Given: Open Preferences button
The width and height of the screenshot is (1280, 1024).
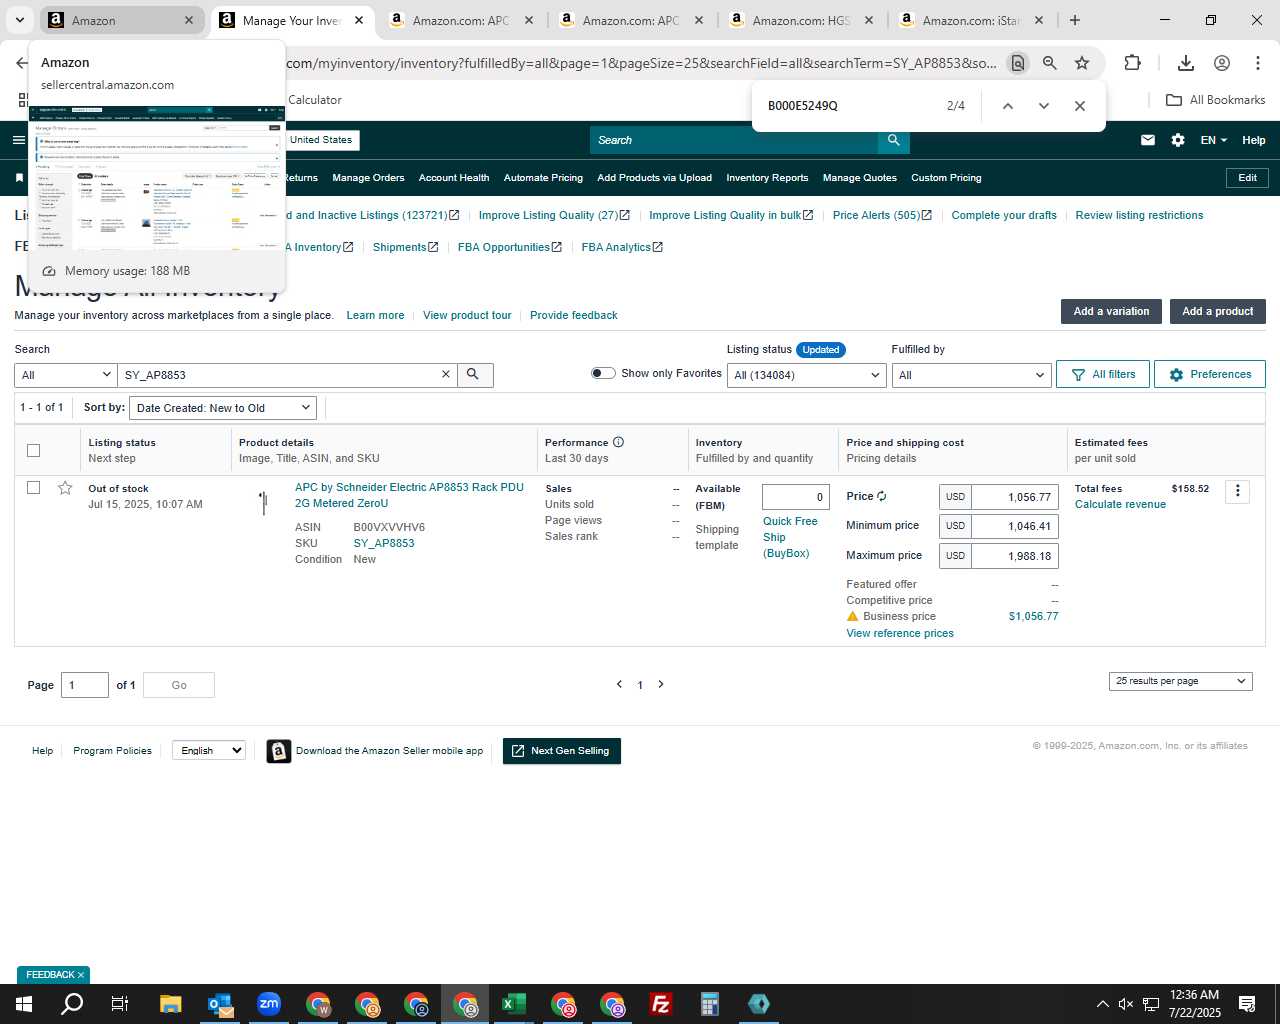Looking at the screenshot, I should [x=1210, y=374].
